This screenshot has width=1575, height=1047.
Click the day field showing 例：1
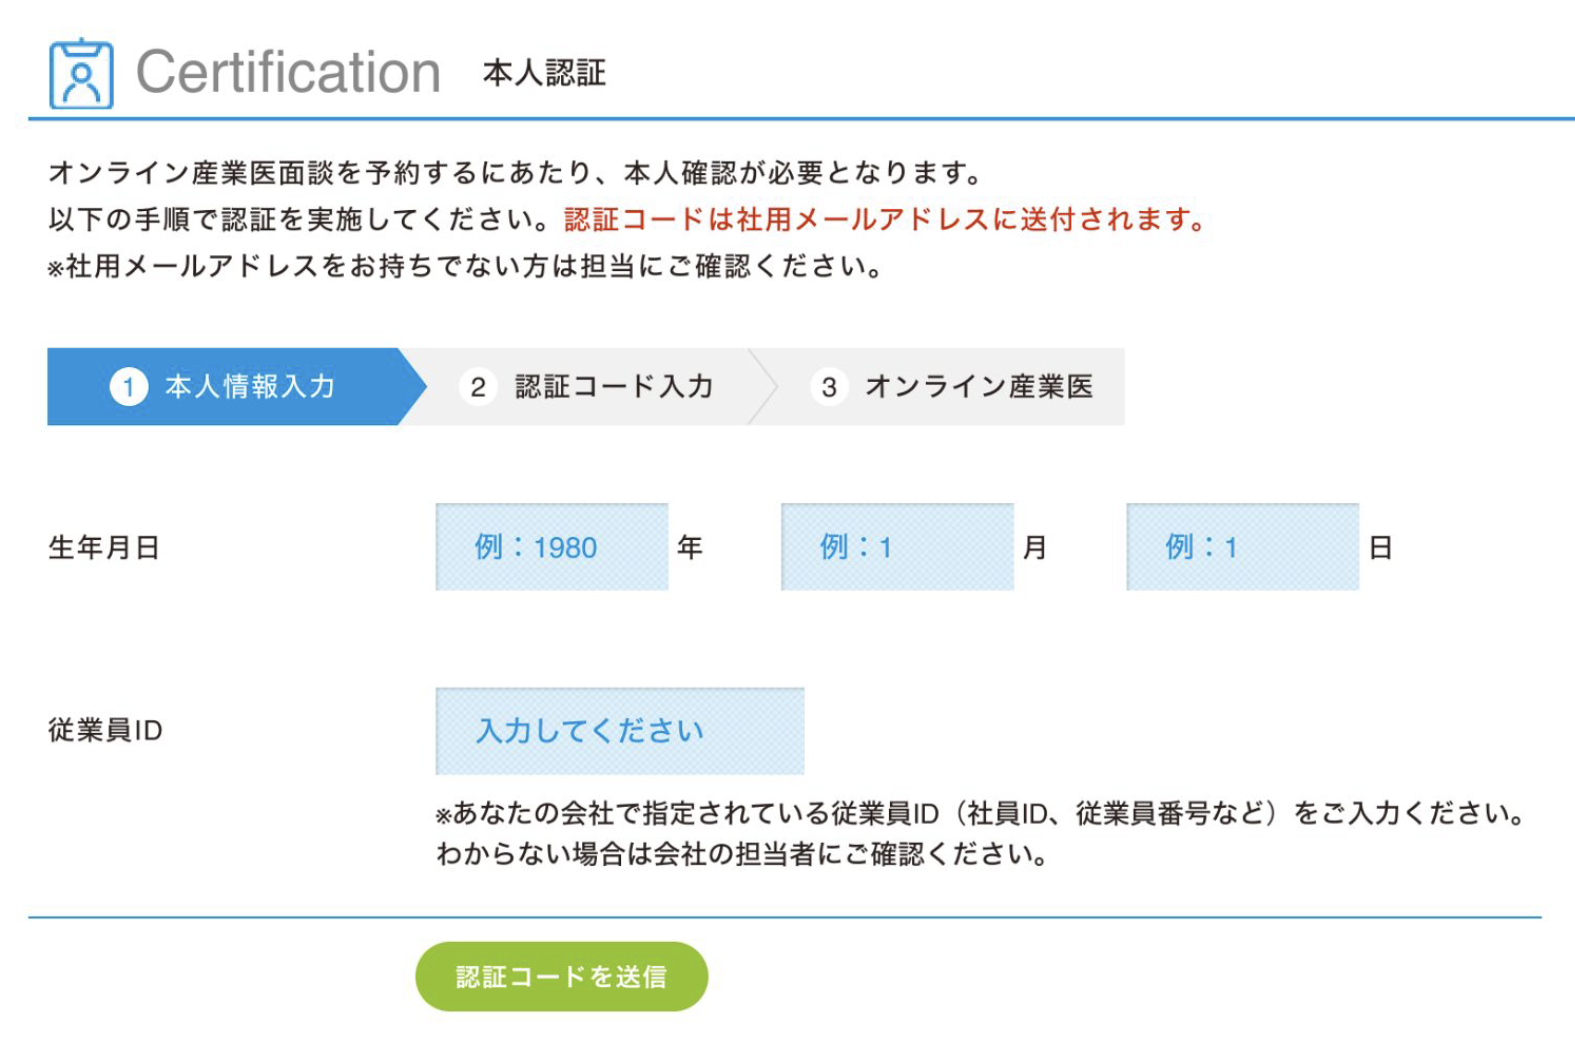1243,547
